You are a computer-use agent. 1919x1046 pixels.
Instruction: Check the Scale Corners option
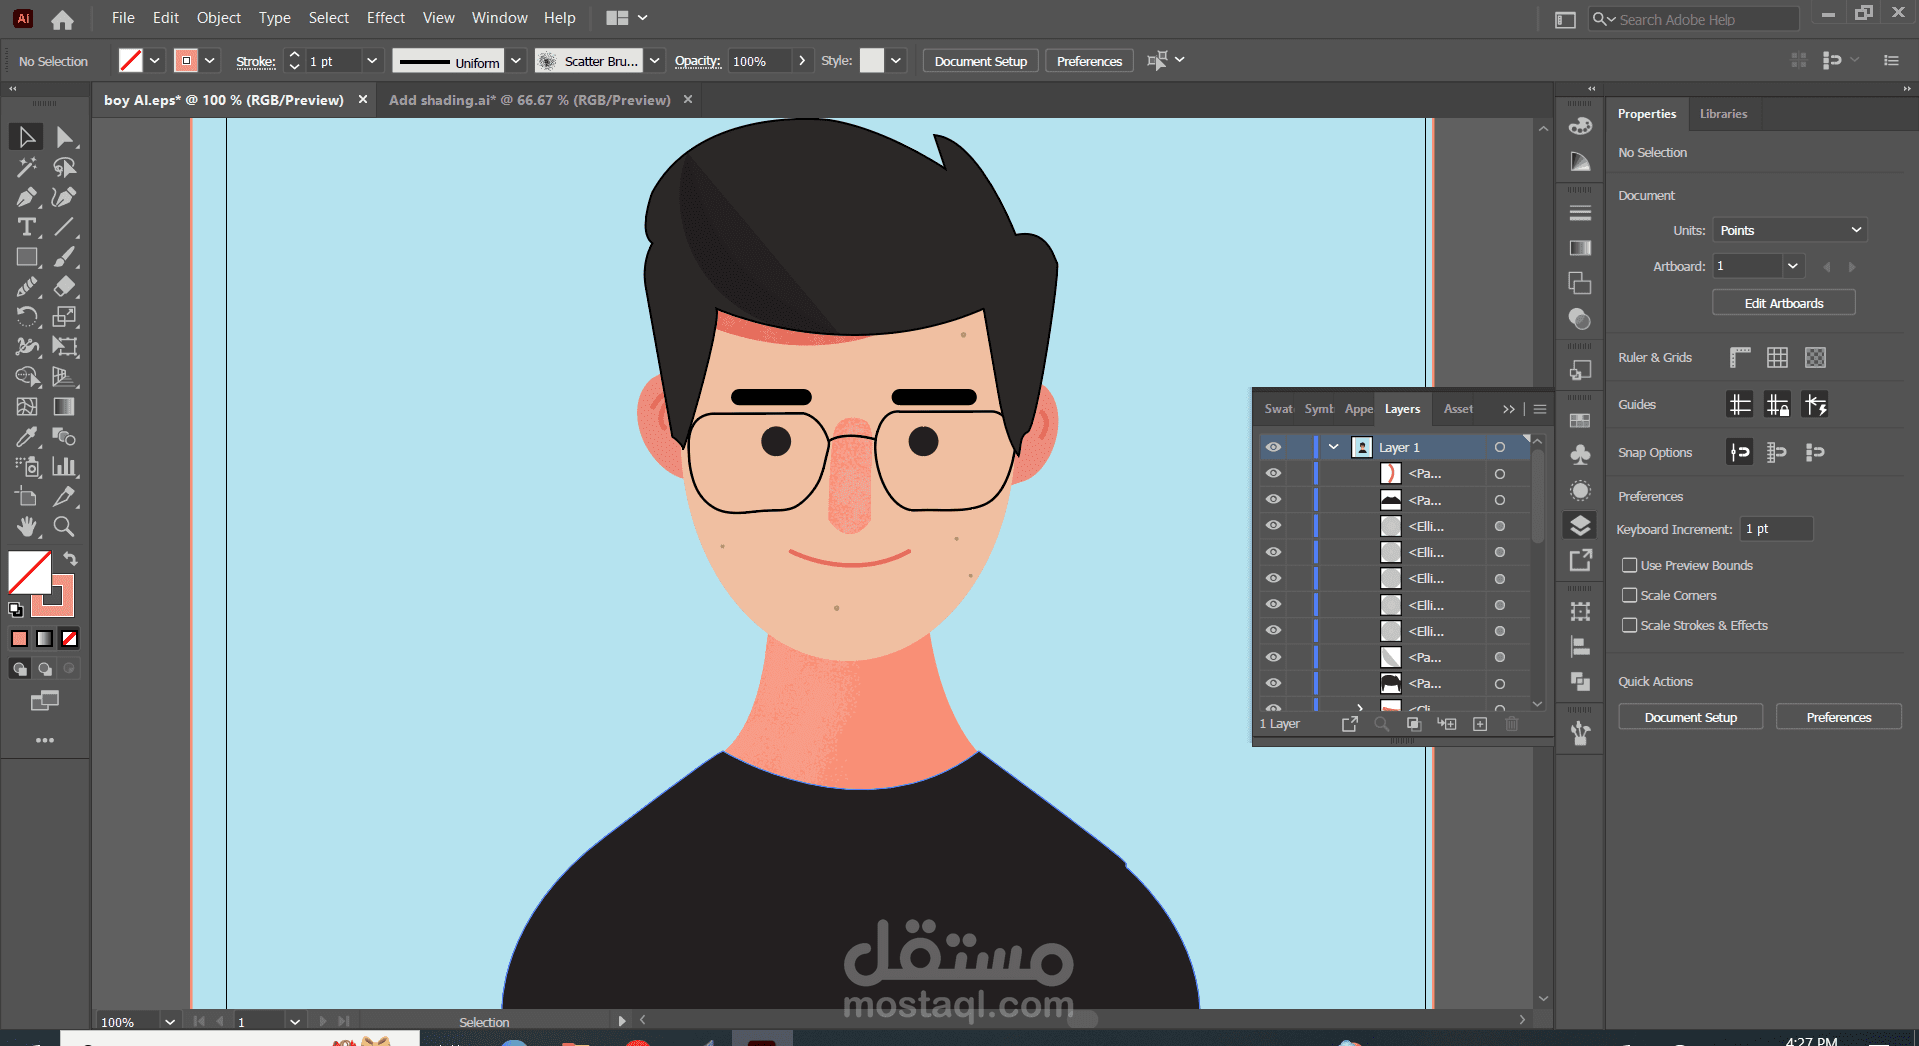pyautogui.click(x=1629, y=595)
